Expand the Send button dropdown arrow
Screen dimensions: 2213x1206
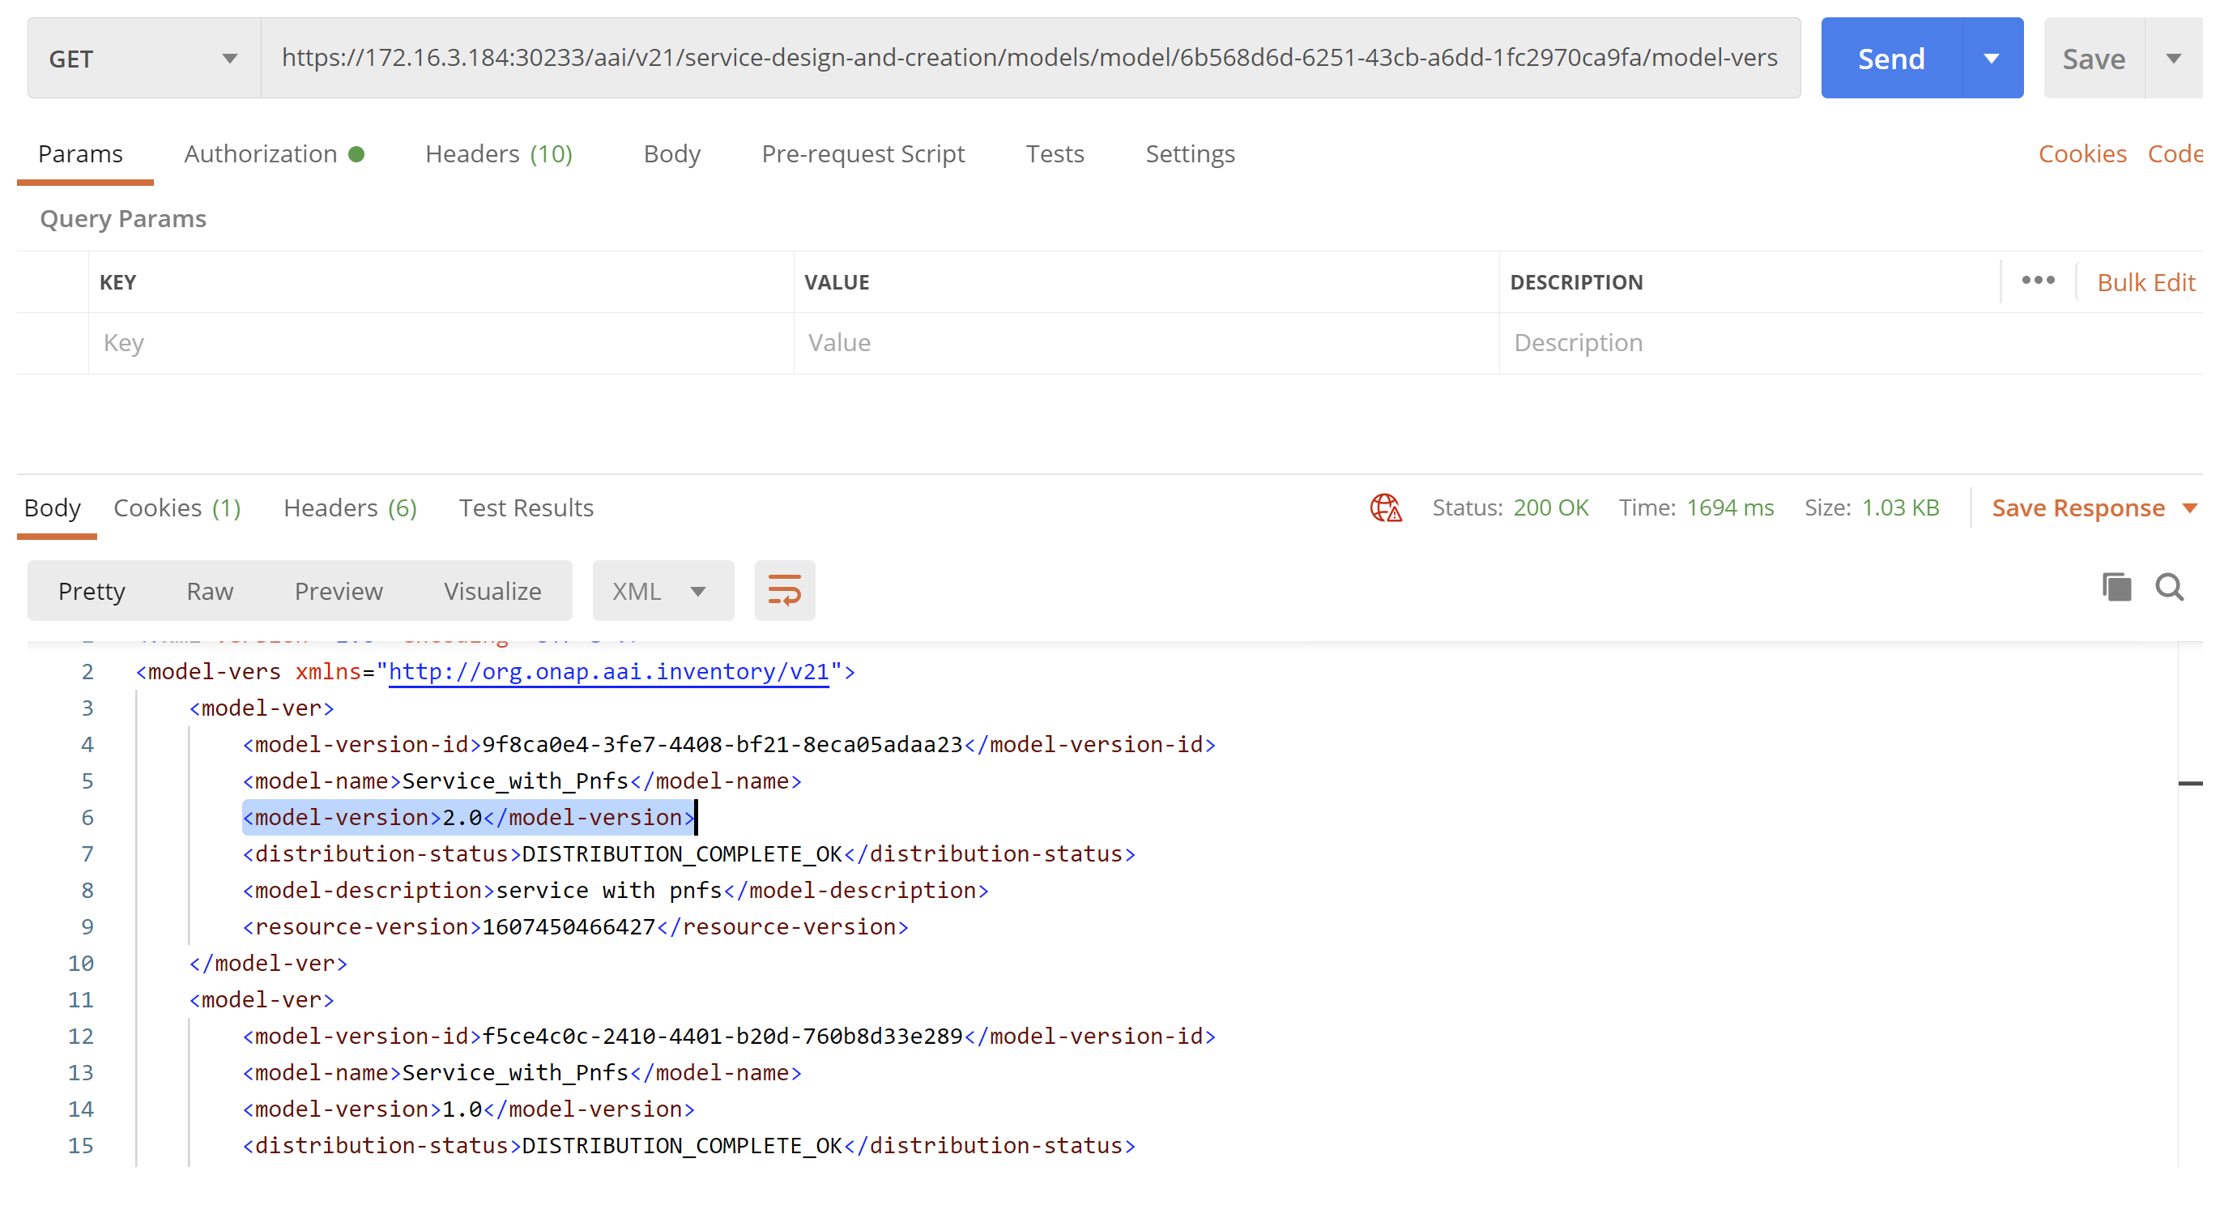click(x=1991, y=58)
